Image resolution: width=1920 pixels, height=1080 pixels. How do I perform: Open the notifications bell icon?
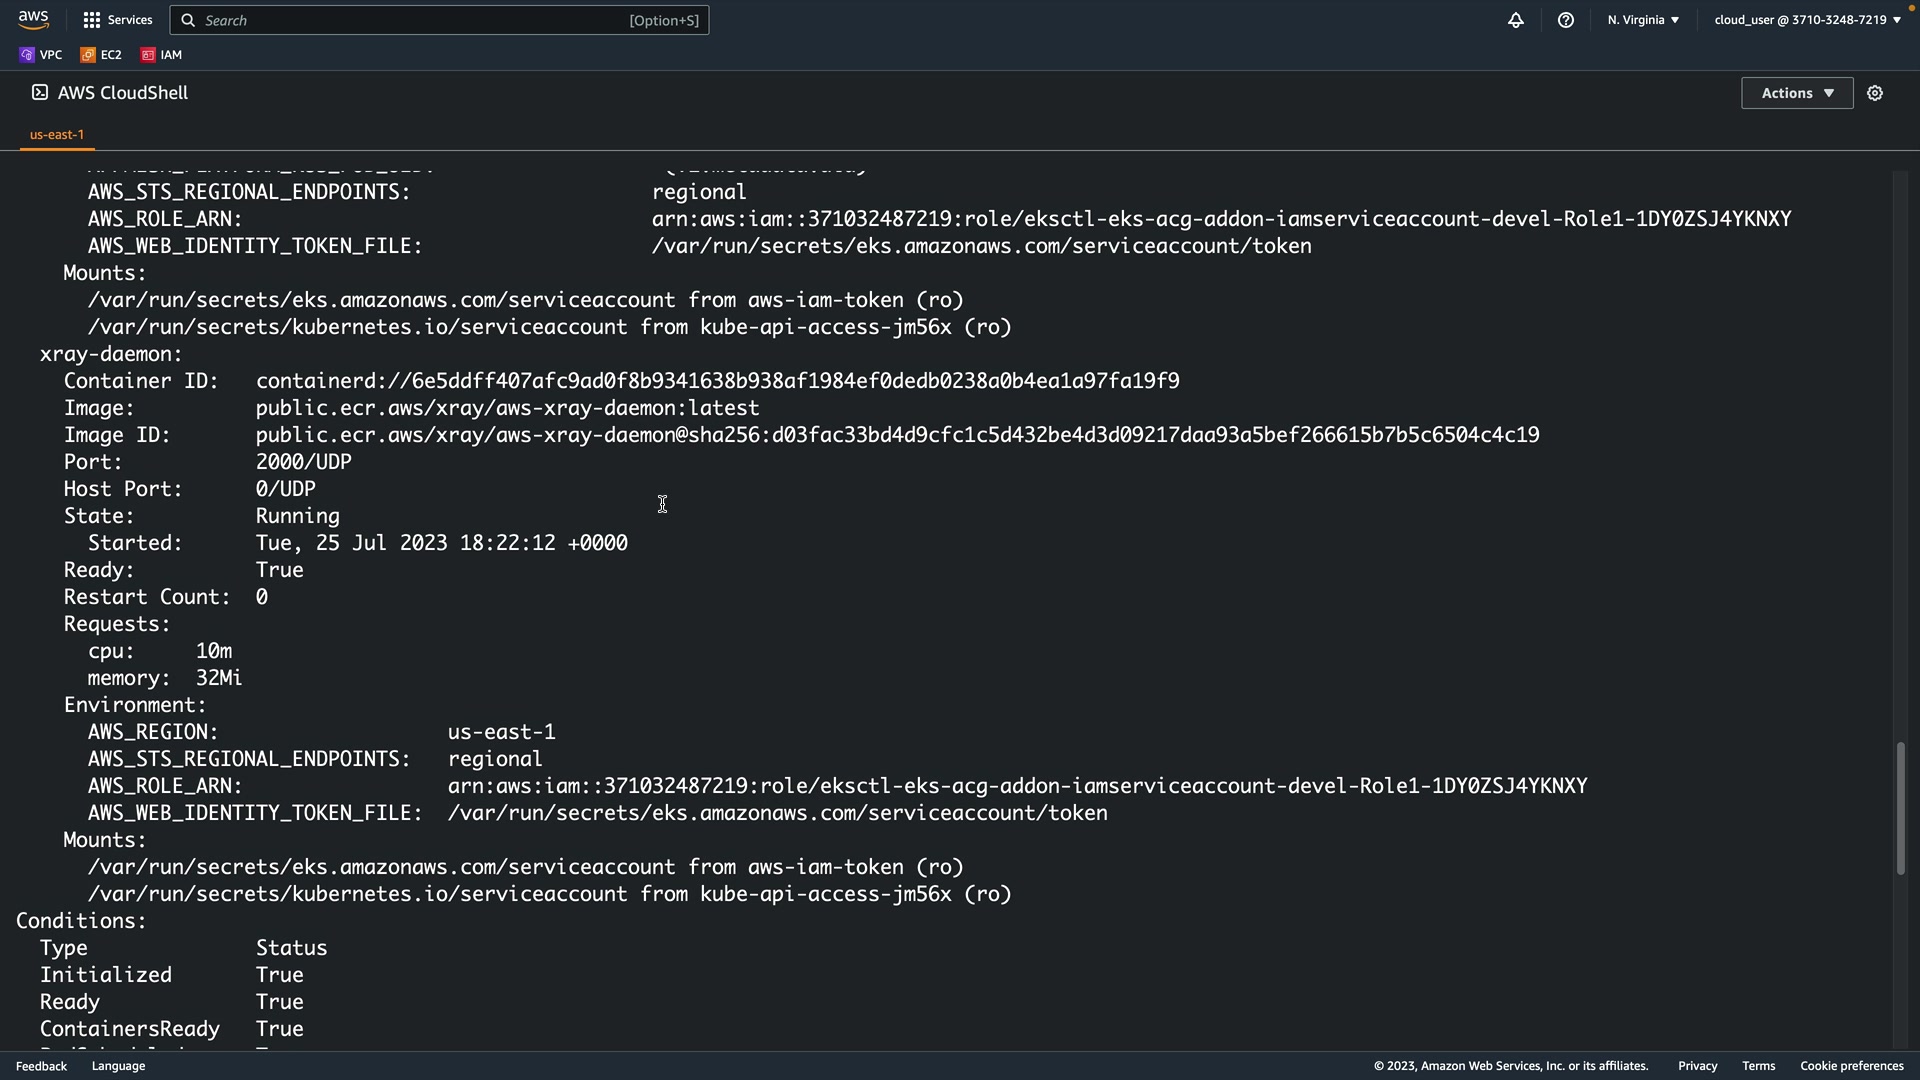pyautogui.click(x=1515, y=20)
